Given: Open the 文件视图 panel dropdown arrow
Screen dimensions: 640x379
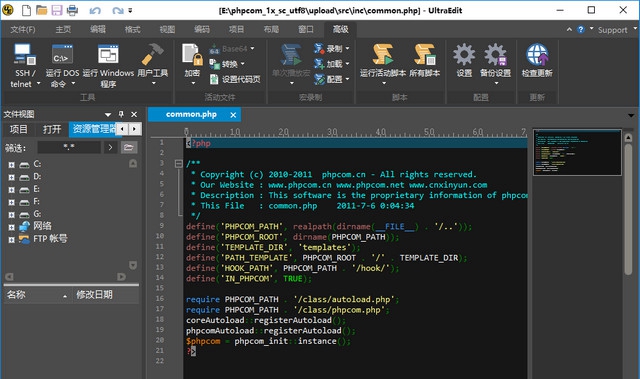Looking at the screenshot, I should (108, 115).
